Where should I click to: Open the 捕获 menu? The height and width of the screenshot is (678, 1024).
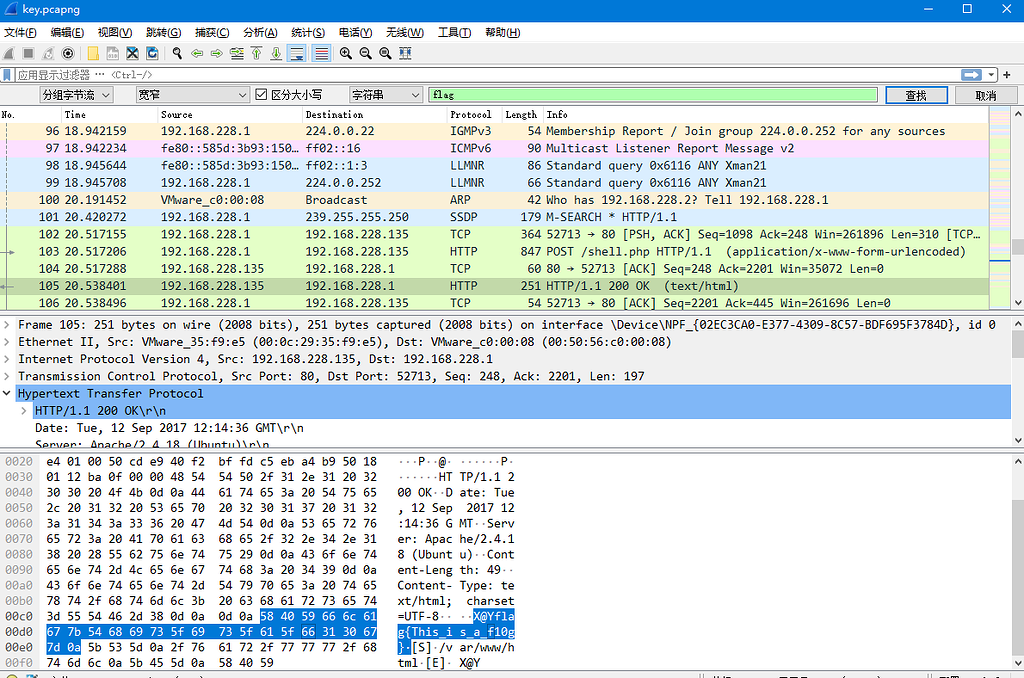coord(212,31)
